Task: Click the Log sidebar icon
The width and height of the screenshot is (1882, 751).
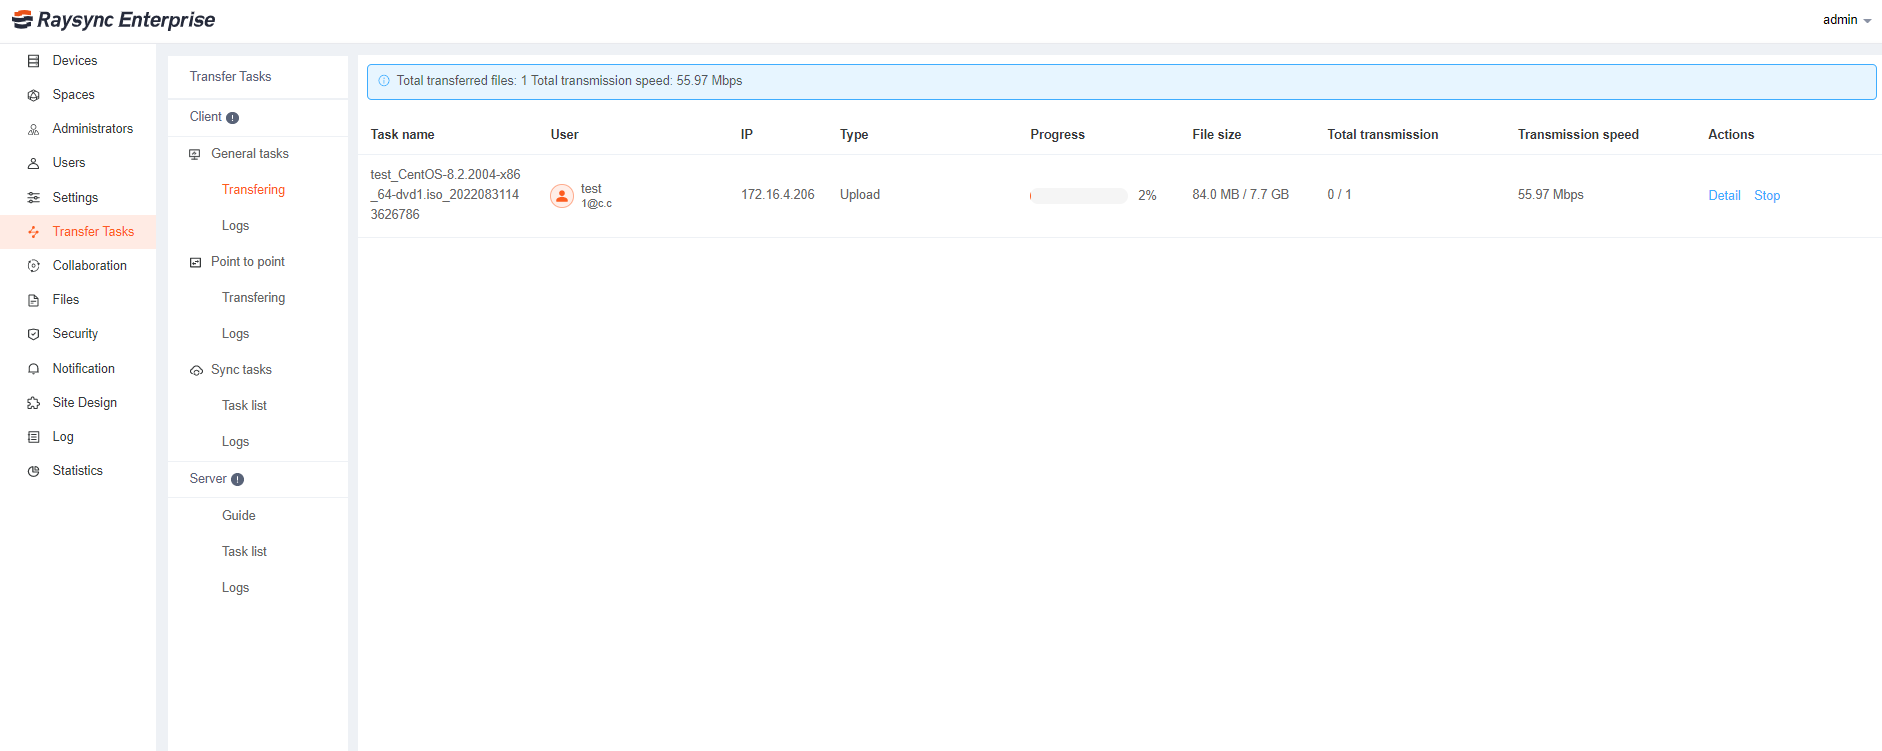Action: [x=33, y=437]
